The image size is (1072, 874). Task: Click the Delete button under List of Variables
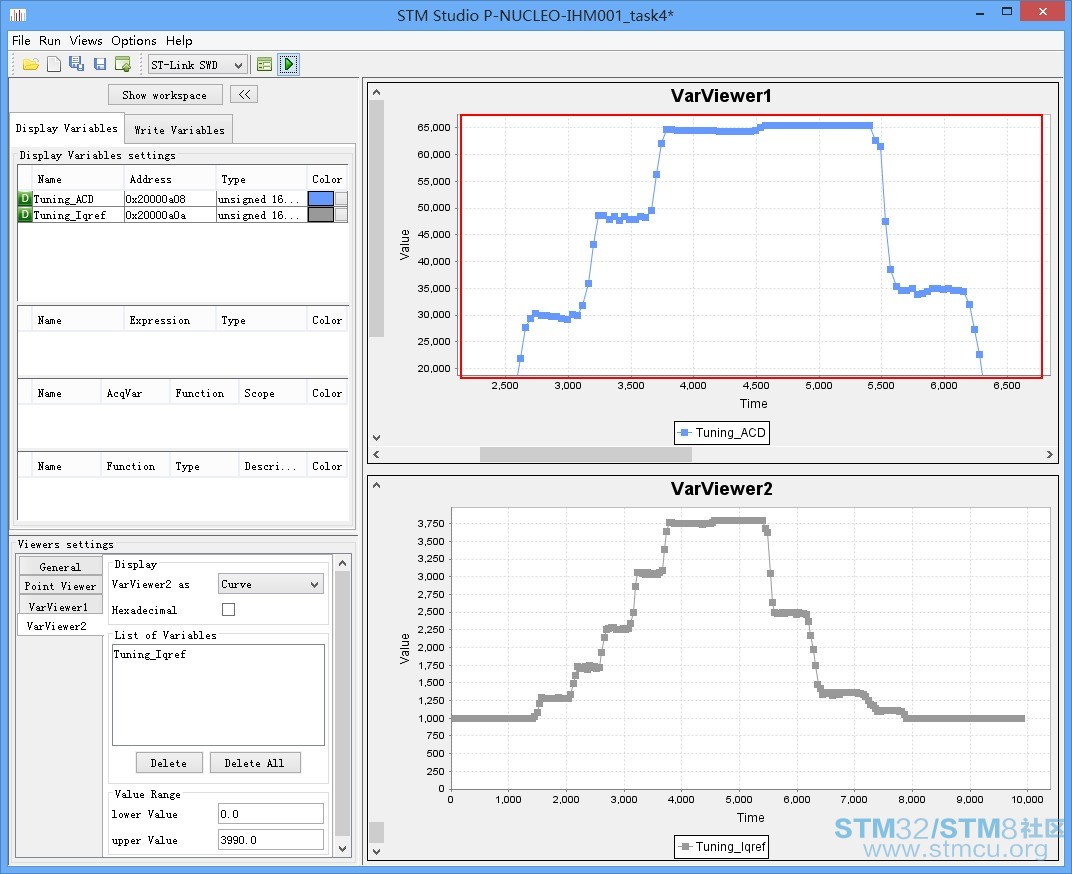pos(169,763)
